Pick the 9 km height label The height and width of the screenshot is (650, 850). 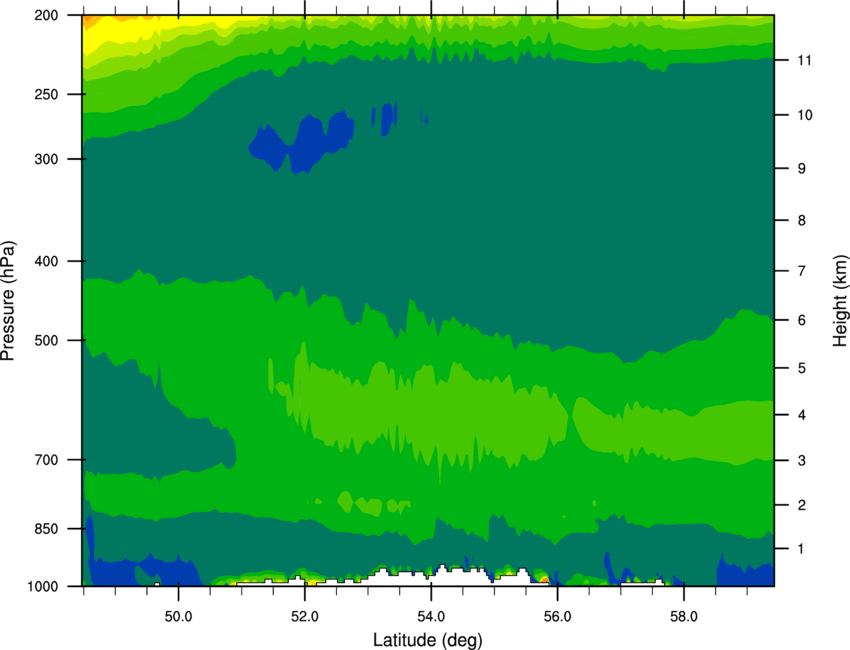coord(802,168)
